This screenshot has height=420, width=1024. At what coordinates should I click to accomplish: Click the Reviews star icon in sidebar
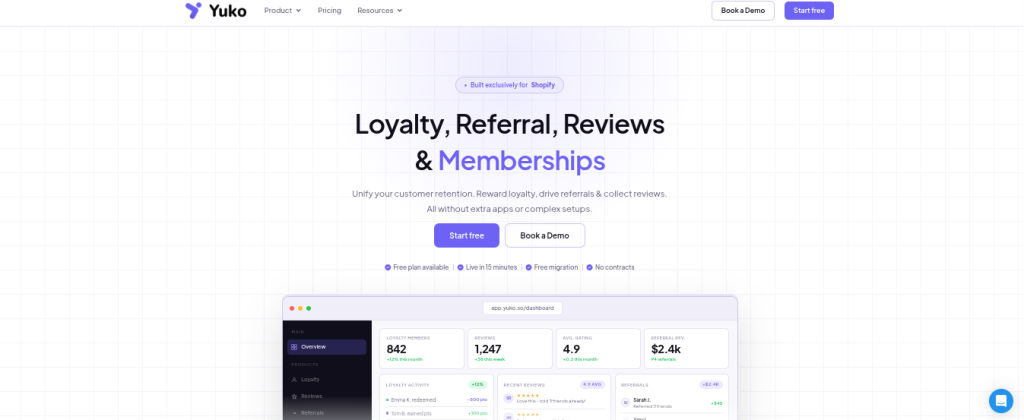click(294, 396)
